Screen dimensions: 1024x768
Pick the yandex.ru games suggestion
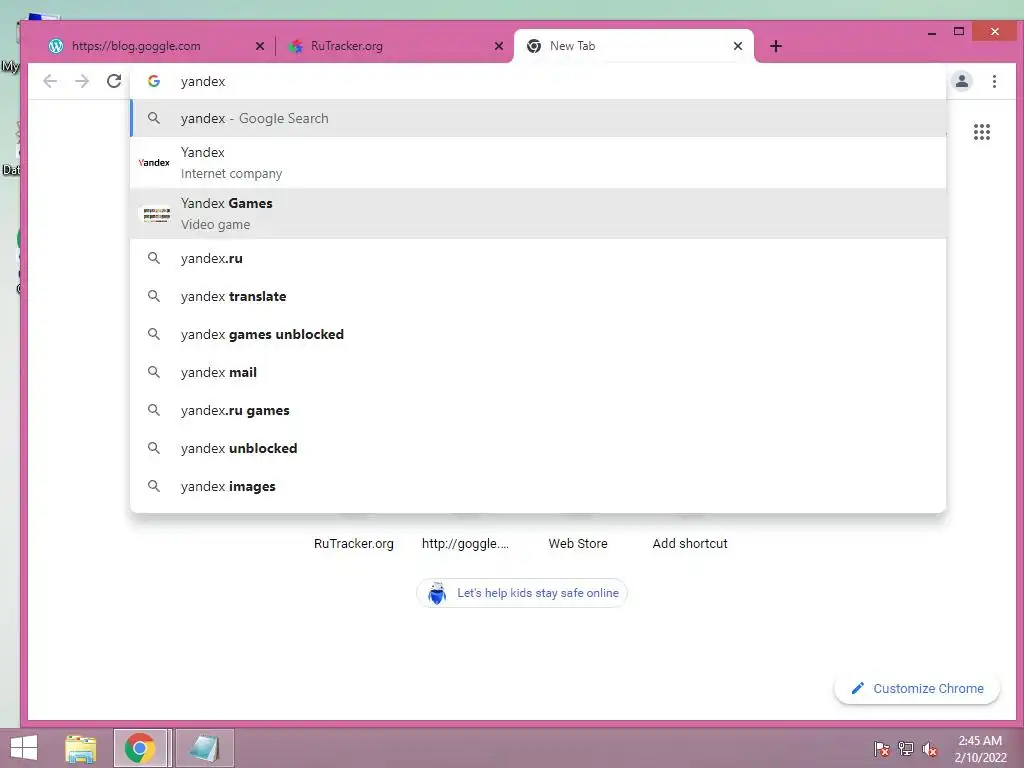pos(538,410)
